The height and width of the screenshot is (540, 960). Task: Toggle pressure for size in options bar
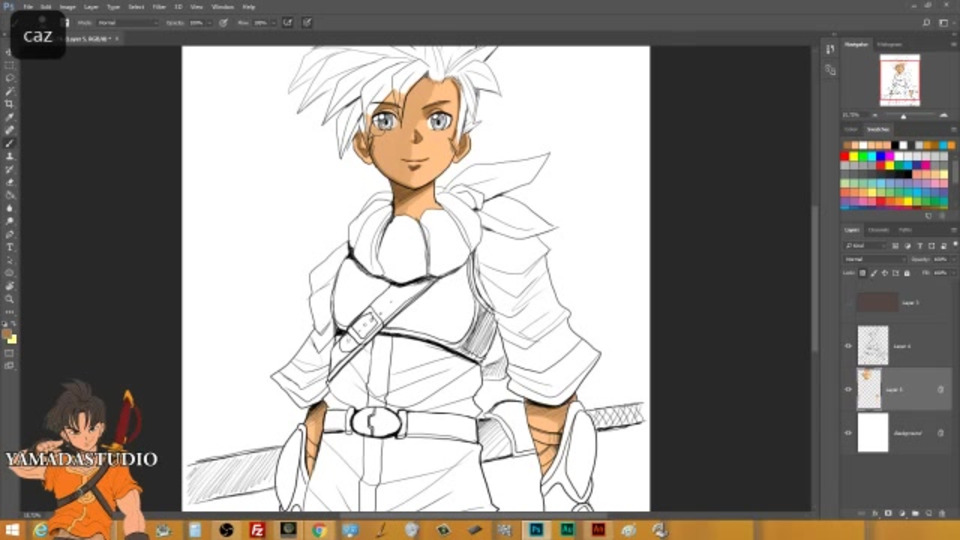click(307, 23)
